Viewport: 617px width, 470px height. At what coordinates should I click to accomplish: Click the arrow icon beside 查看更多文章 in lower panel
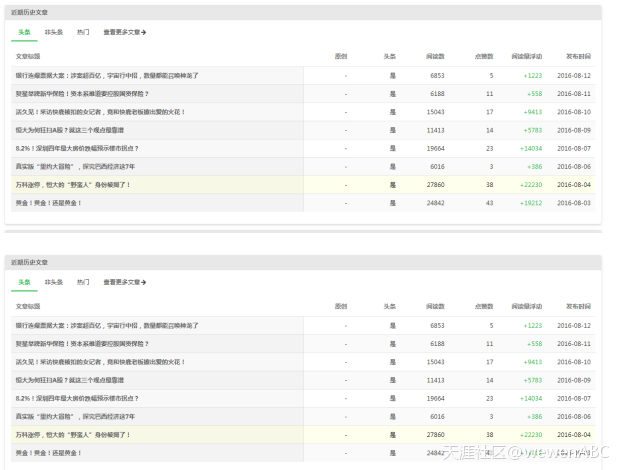click(144, 283)
